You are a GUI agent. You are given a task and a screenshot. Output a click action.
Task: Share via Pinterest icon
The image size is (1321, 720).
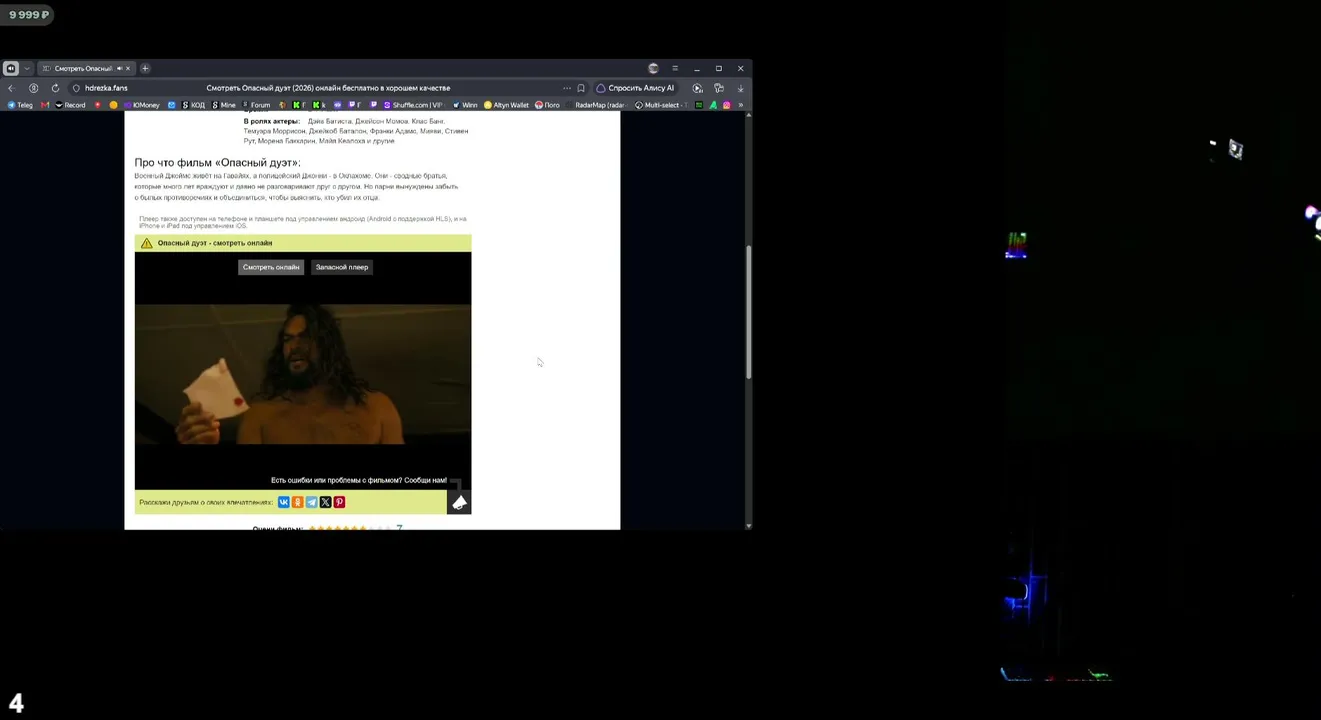(x=340, y=502)
